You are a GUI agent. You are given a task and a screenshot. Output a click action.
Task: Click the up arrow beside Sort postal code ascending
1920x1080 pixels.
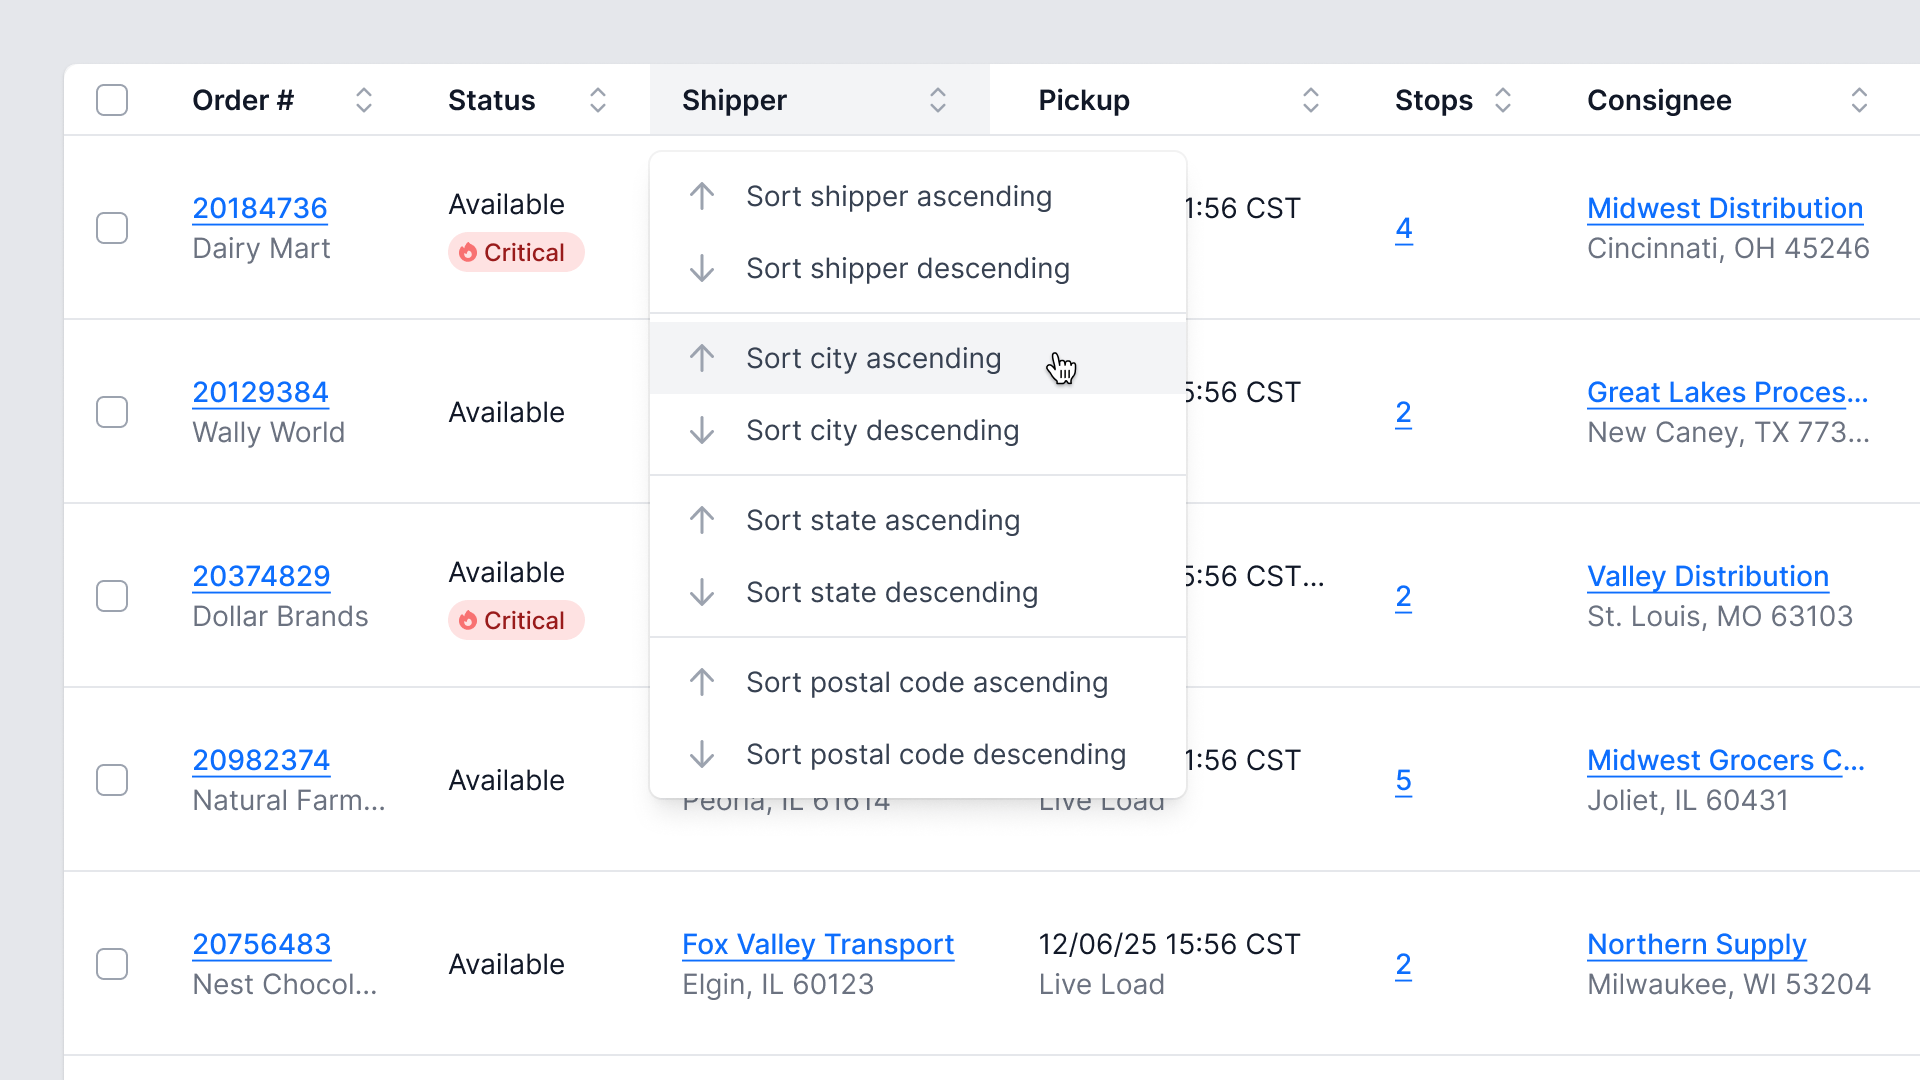point(702,682)
